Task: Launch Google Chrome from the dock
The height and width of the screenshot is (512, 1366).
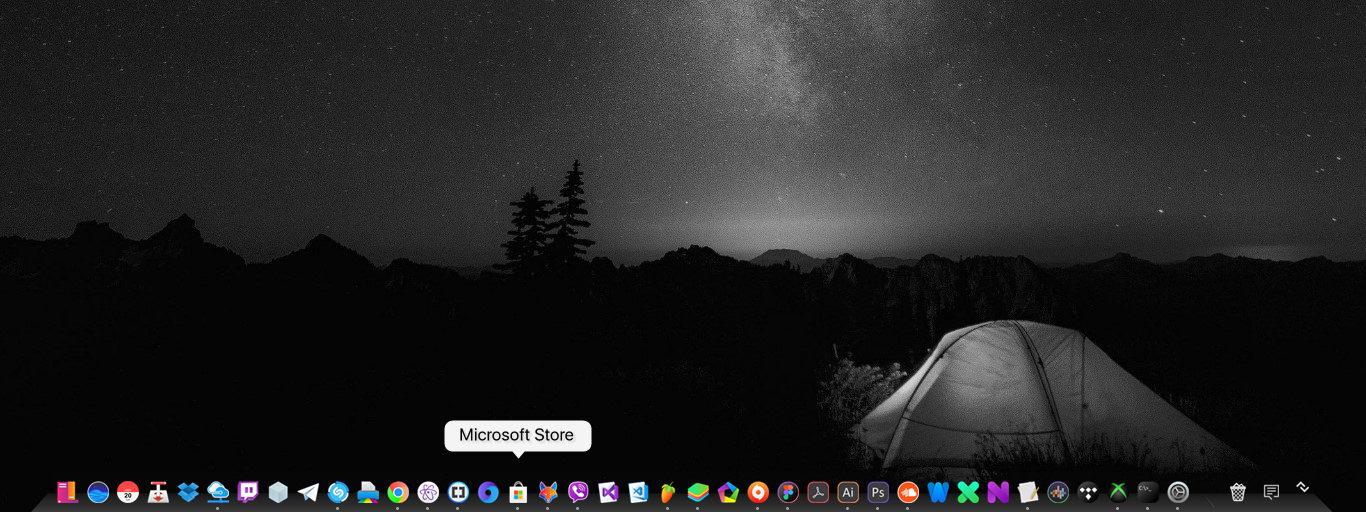Action: [x=398, y=492]
